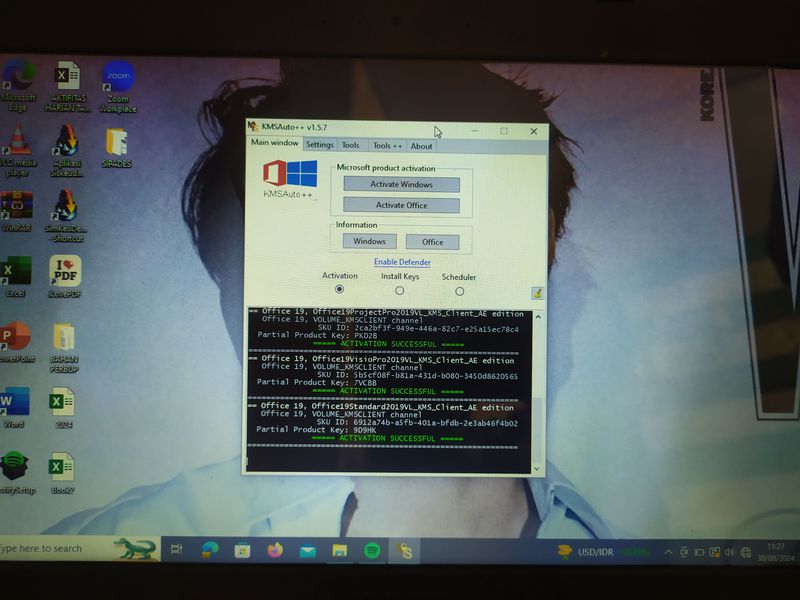
Task: Click File Explorer in the taskbar
Action: click(x=339, y=550)
